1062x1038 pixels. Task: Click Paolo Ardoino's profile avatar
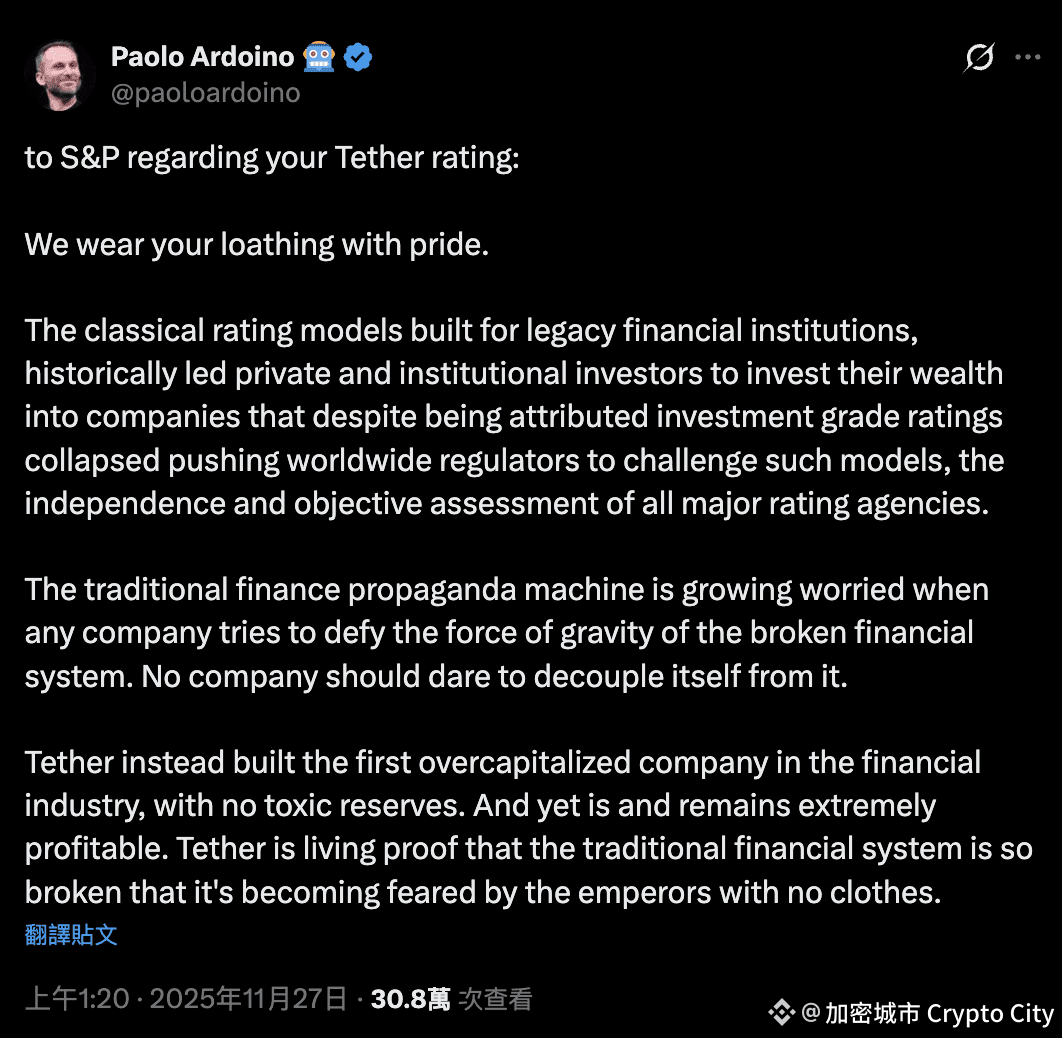click(x=59, y=74)
